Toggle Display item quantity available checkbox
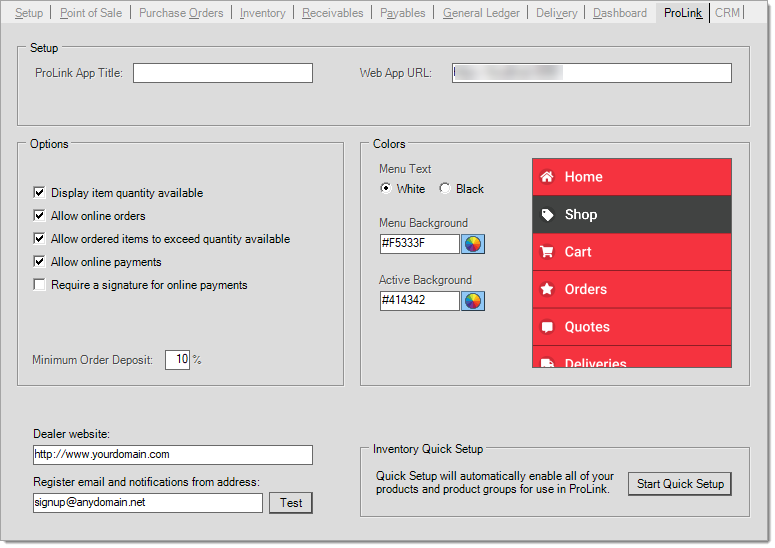 [x=39, y=192]
